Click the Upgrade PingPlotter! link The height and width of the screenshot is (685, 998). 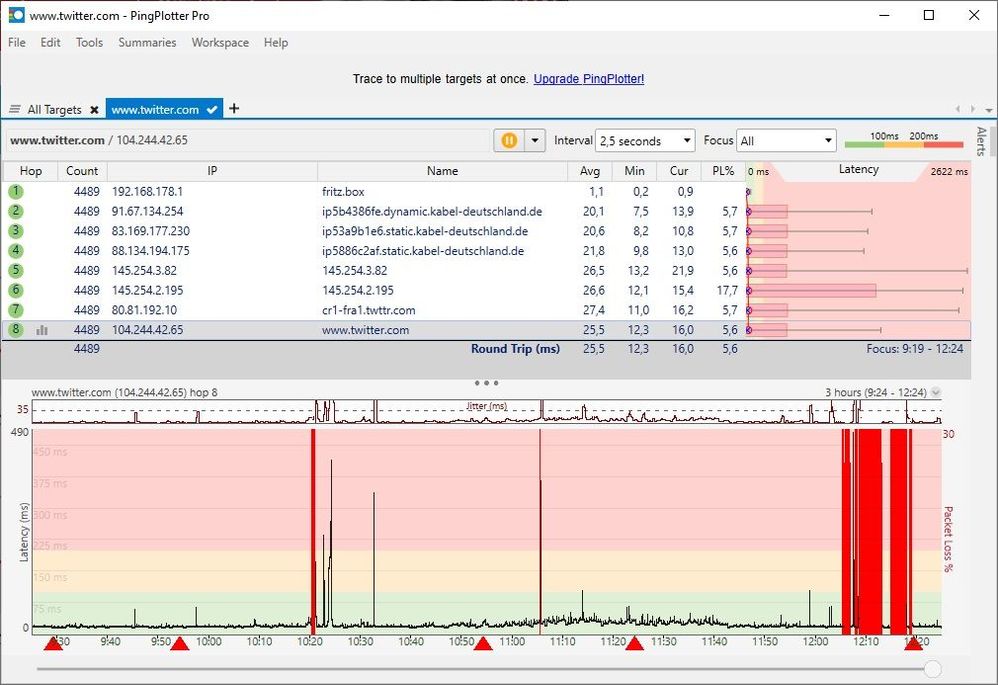point(589,79)
